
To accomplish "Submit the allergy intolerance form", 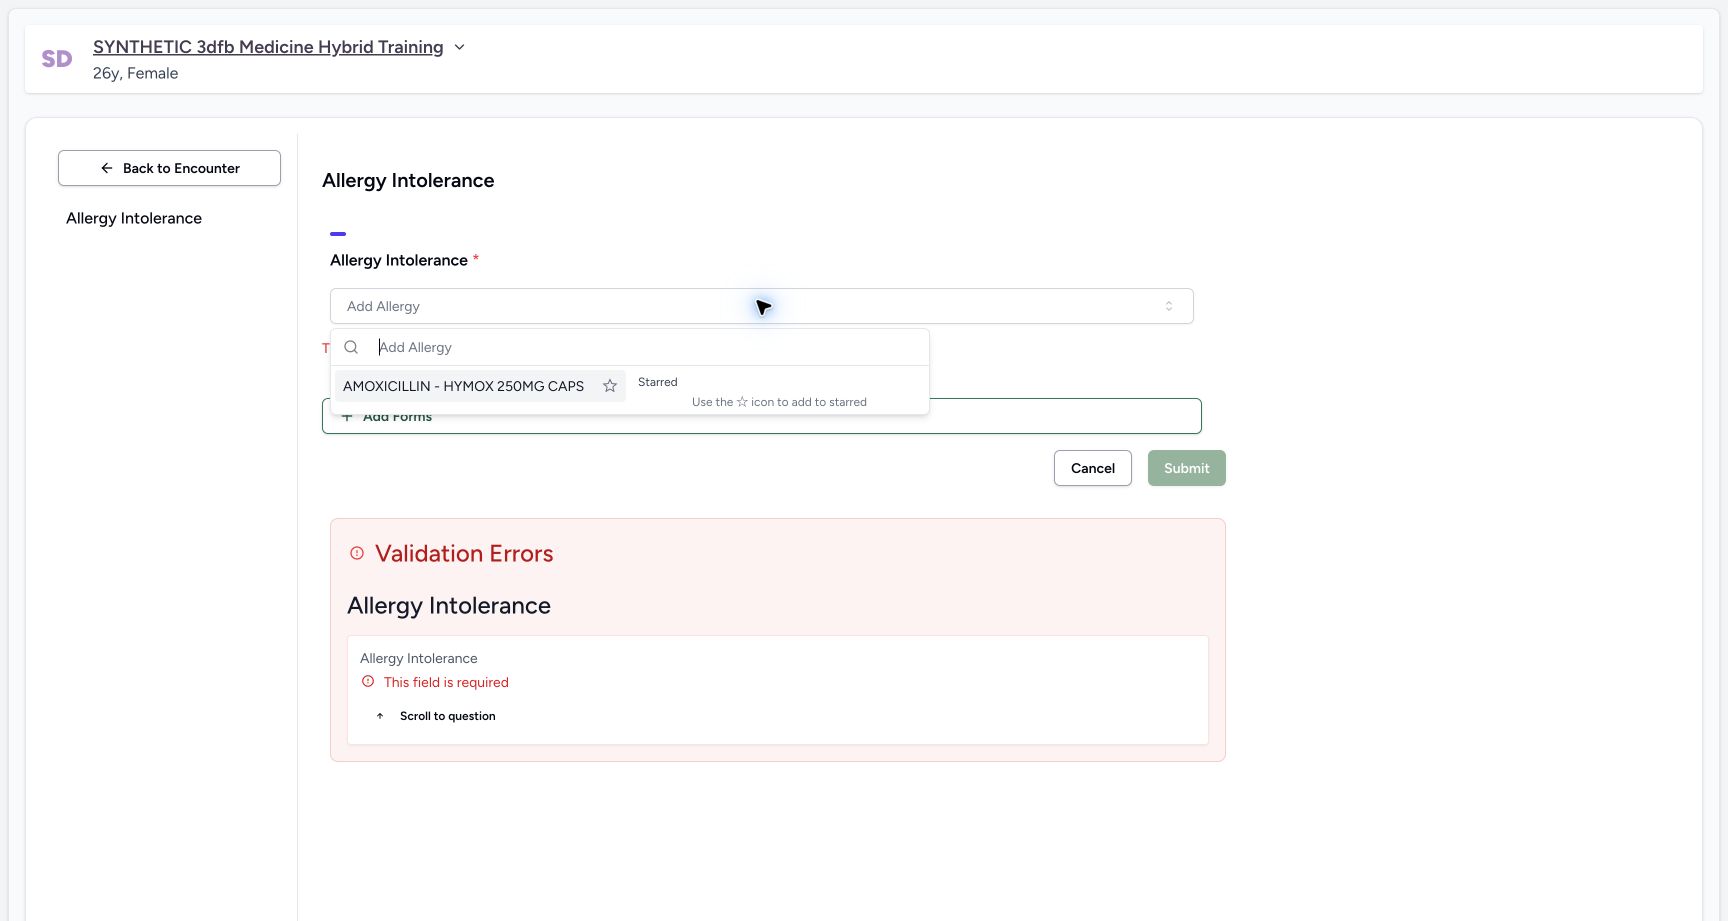I will point(1187,468).
